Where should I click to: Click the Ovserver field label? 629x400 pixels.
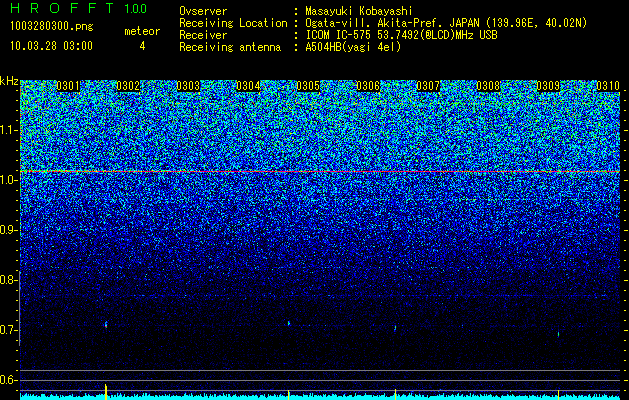pyautogui.click(x=203, y=11)
